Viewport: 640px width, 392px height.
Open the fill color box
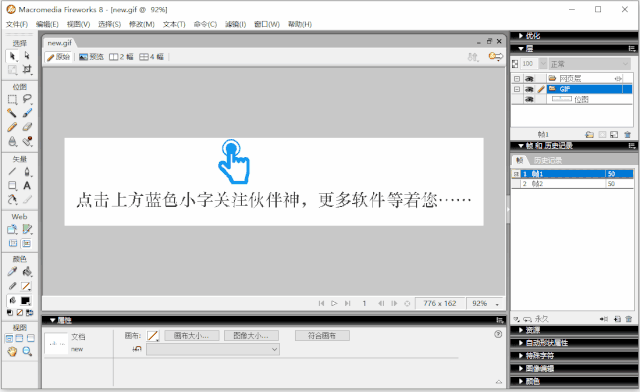(x=26, y=301)
